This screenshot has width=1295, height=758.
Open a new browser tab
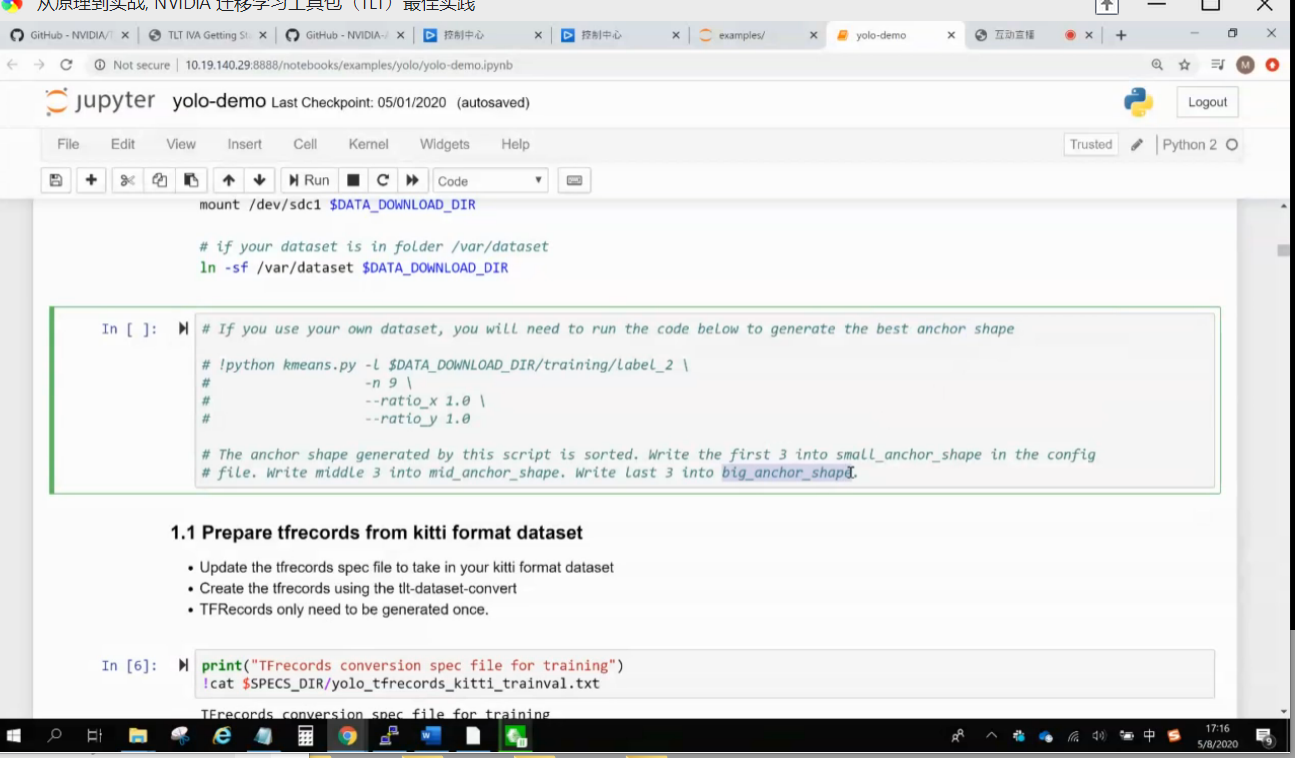coord(1121,35)
